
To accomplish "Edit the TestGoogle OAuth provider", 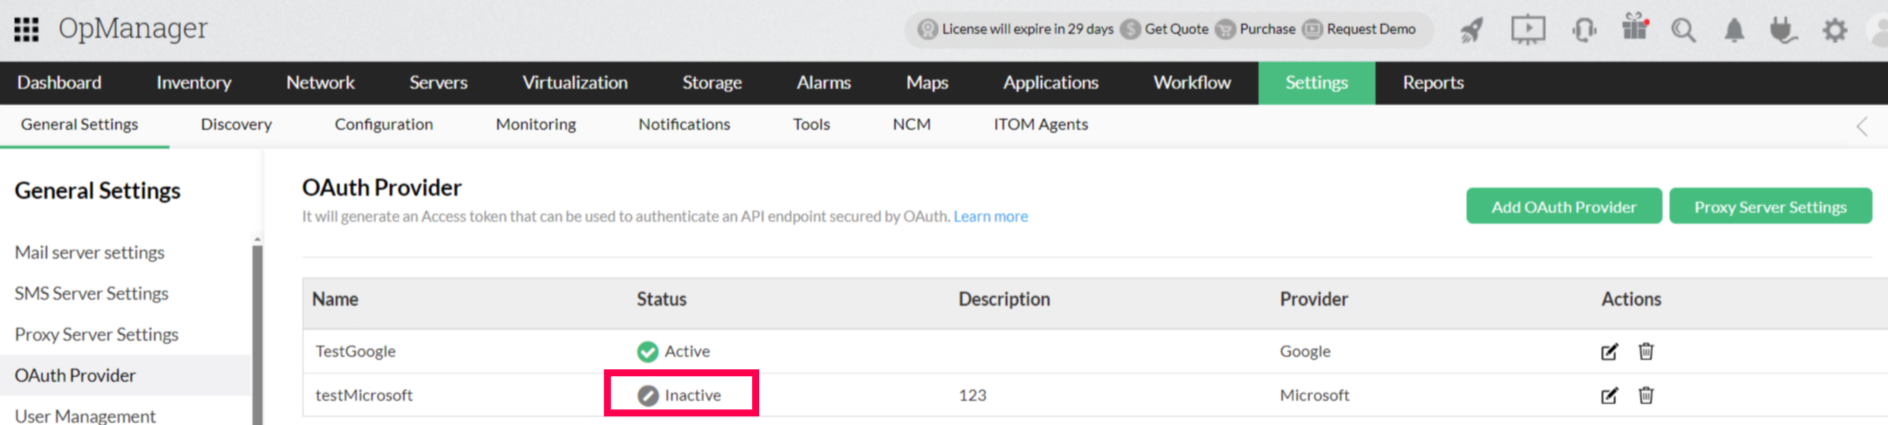I will [x=1609, y=351].
